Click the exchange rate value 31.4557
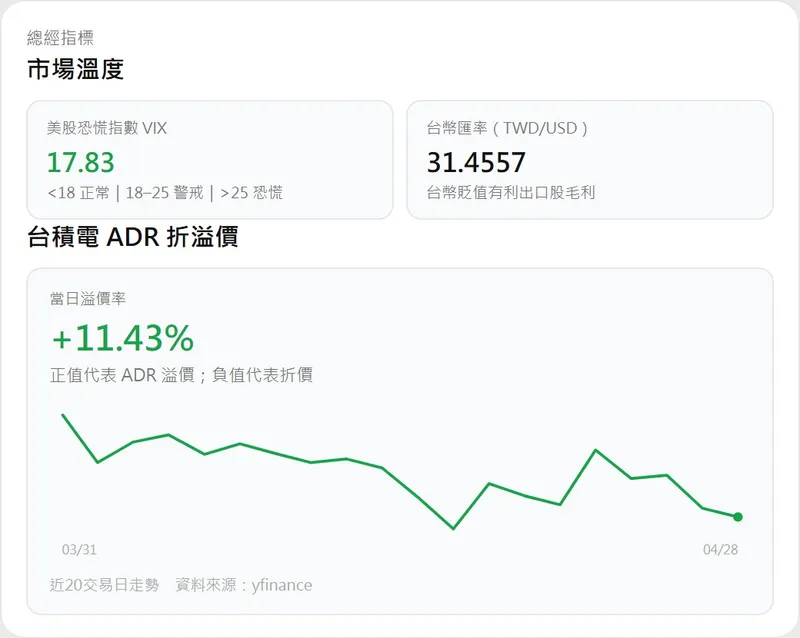This screenshot has height=638, width=800. 476,162
